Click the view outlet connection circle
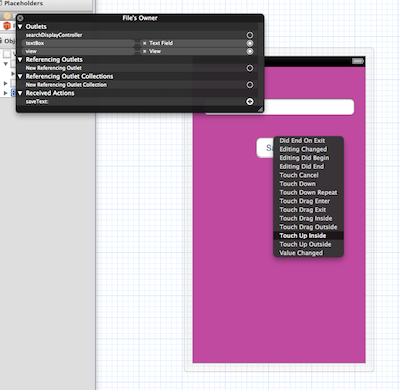 250,51
